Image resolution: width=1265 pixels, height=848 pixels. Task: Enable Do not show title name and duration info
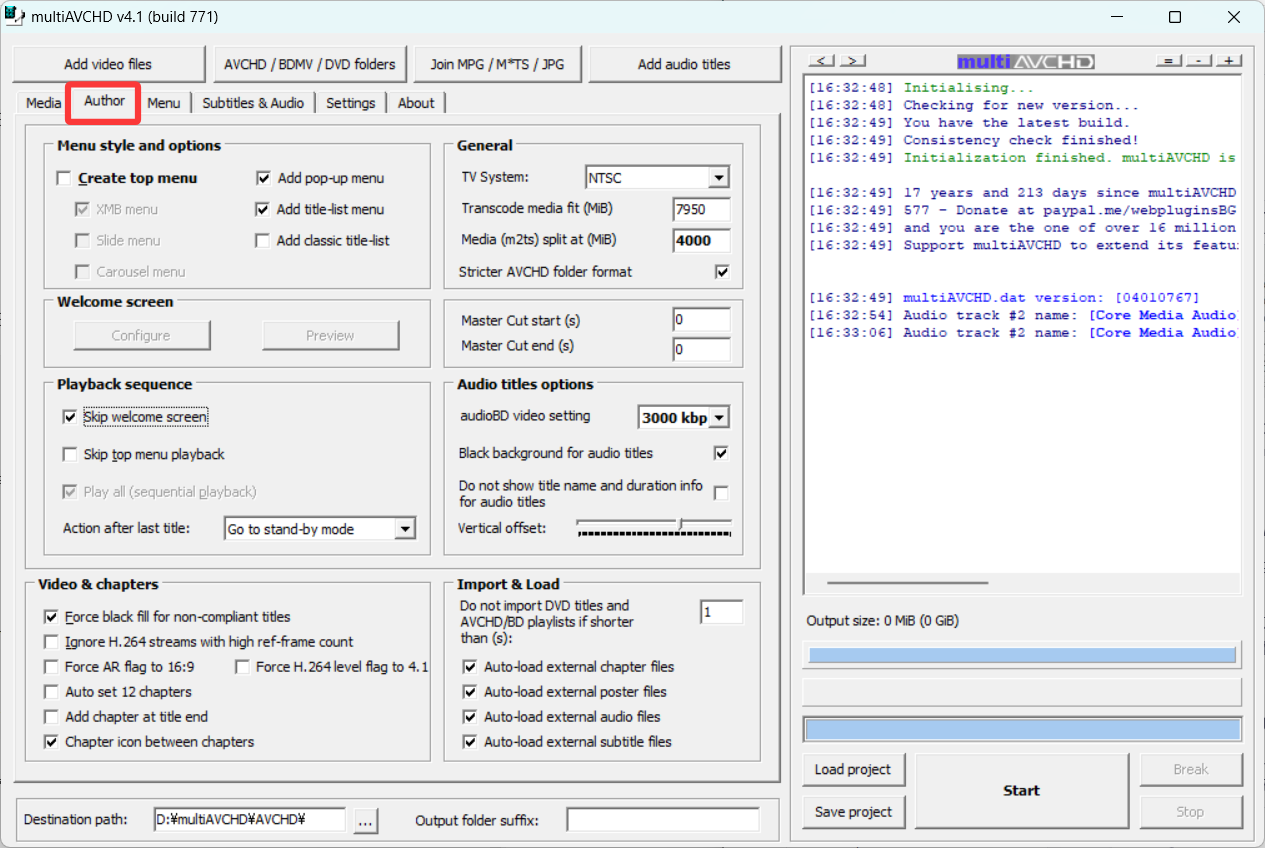tap(721, 493)
